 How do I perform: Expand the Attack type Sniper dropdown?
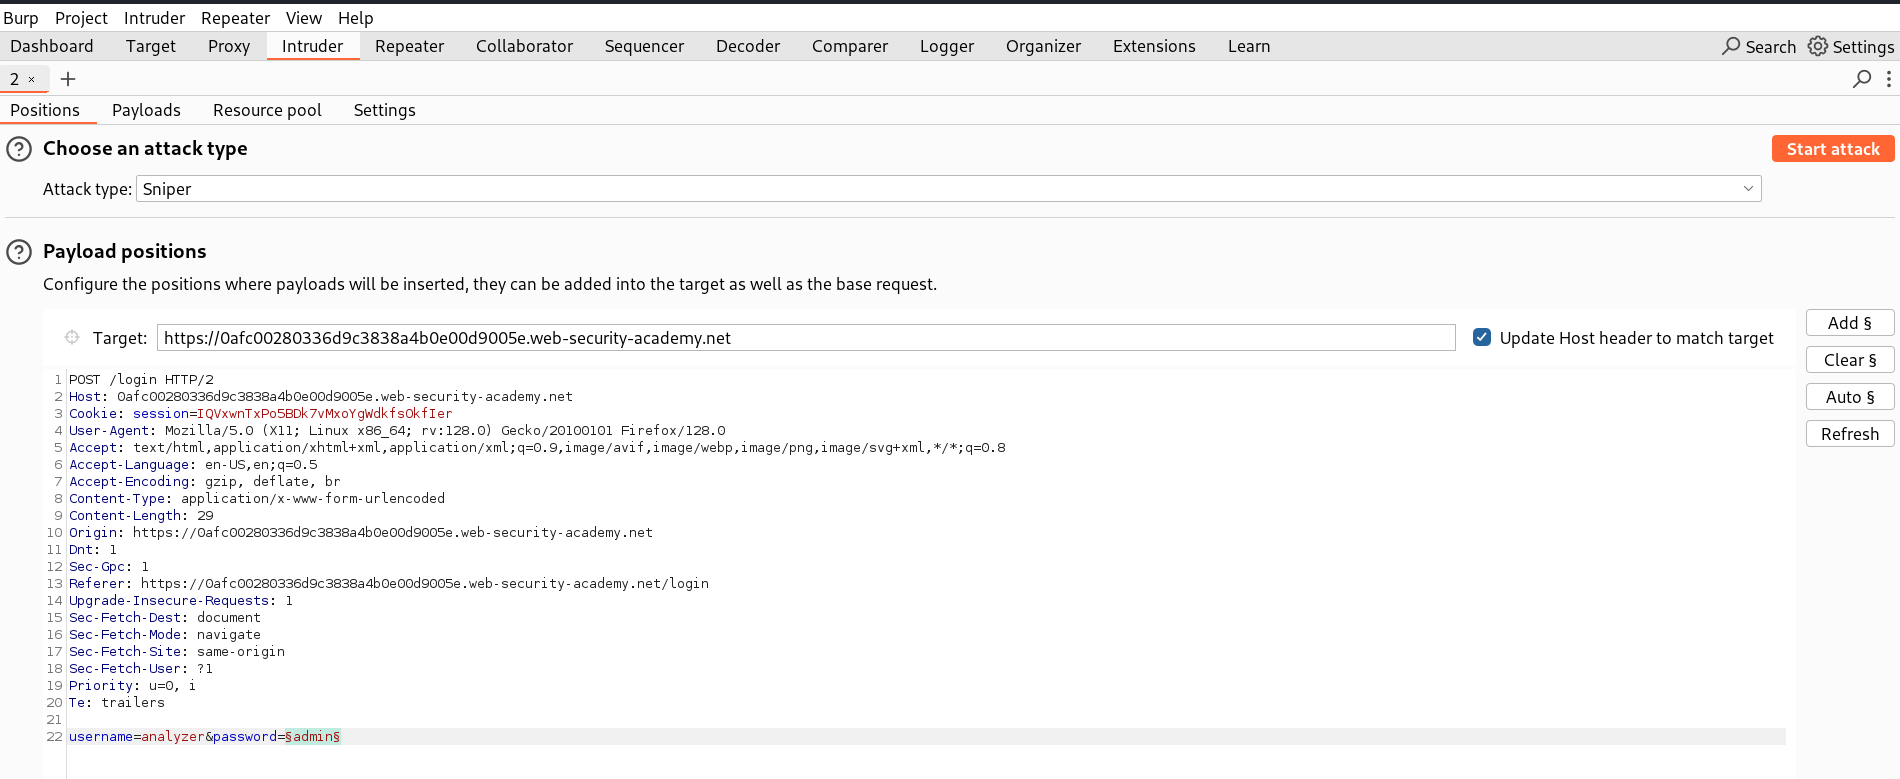point(948,189)
